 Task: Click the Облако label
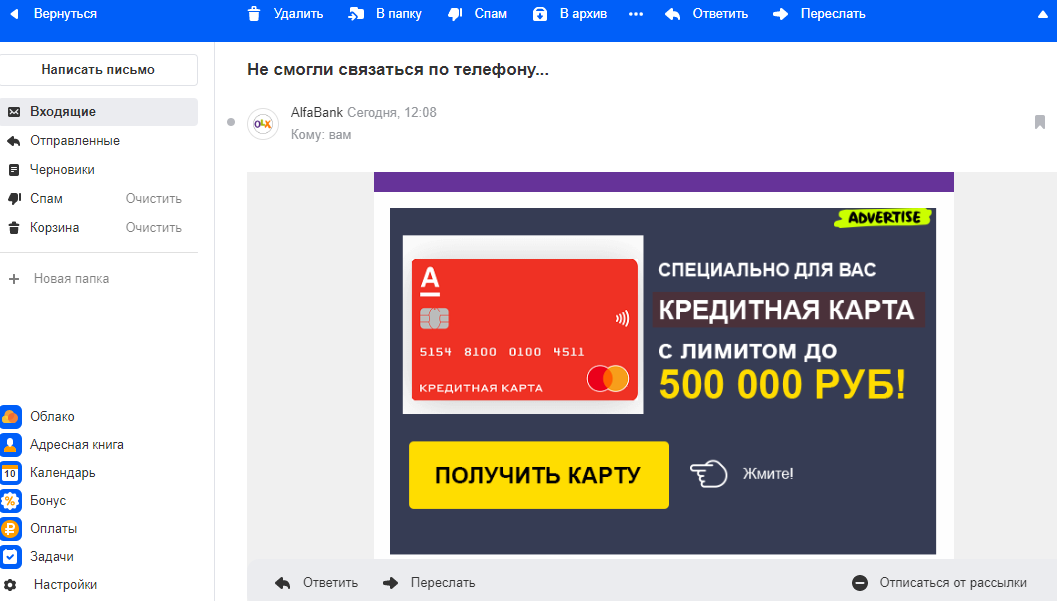point(52,416)
